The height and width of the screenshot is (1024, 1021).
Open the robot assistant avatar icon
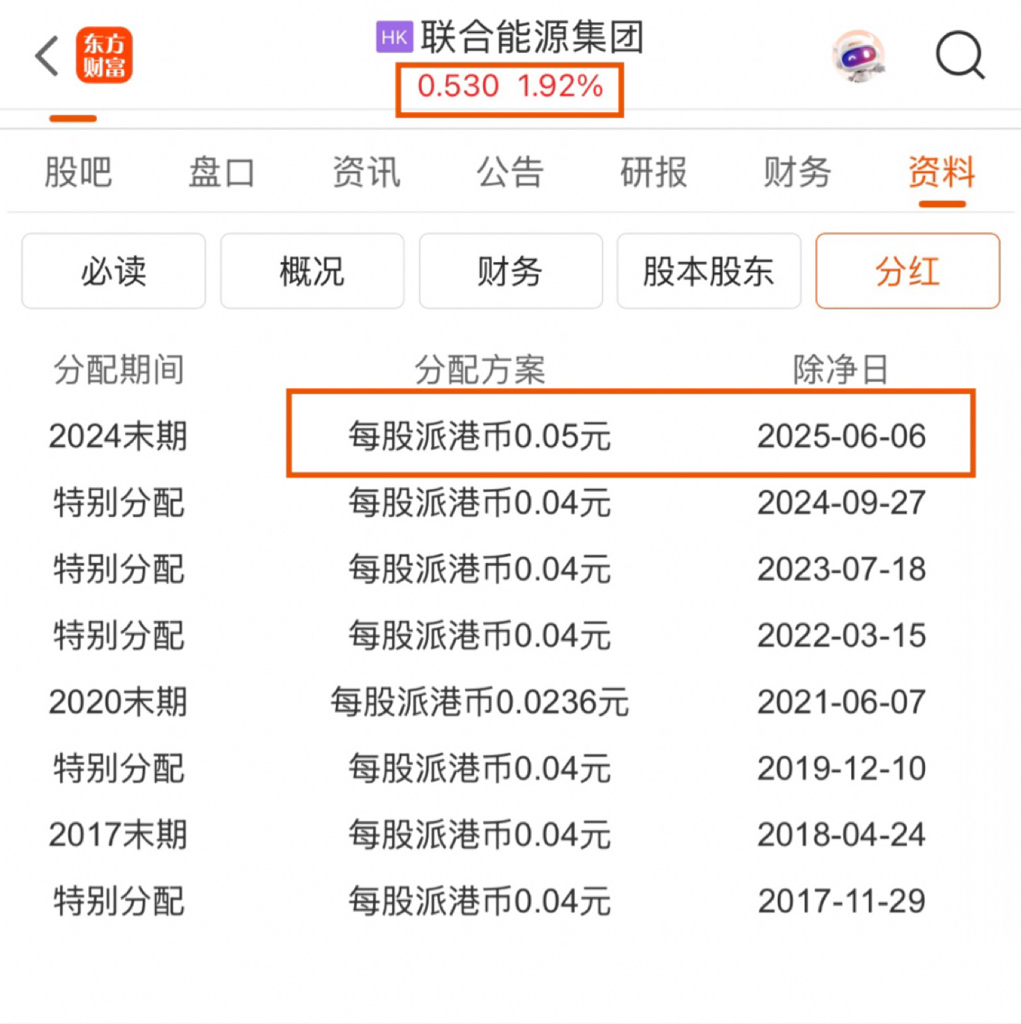pos(858,56)
